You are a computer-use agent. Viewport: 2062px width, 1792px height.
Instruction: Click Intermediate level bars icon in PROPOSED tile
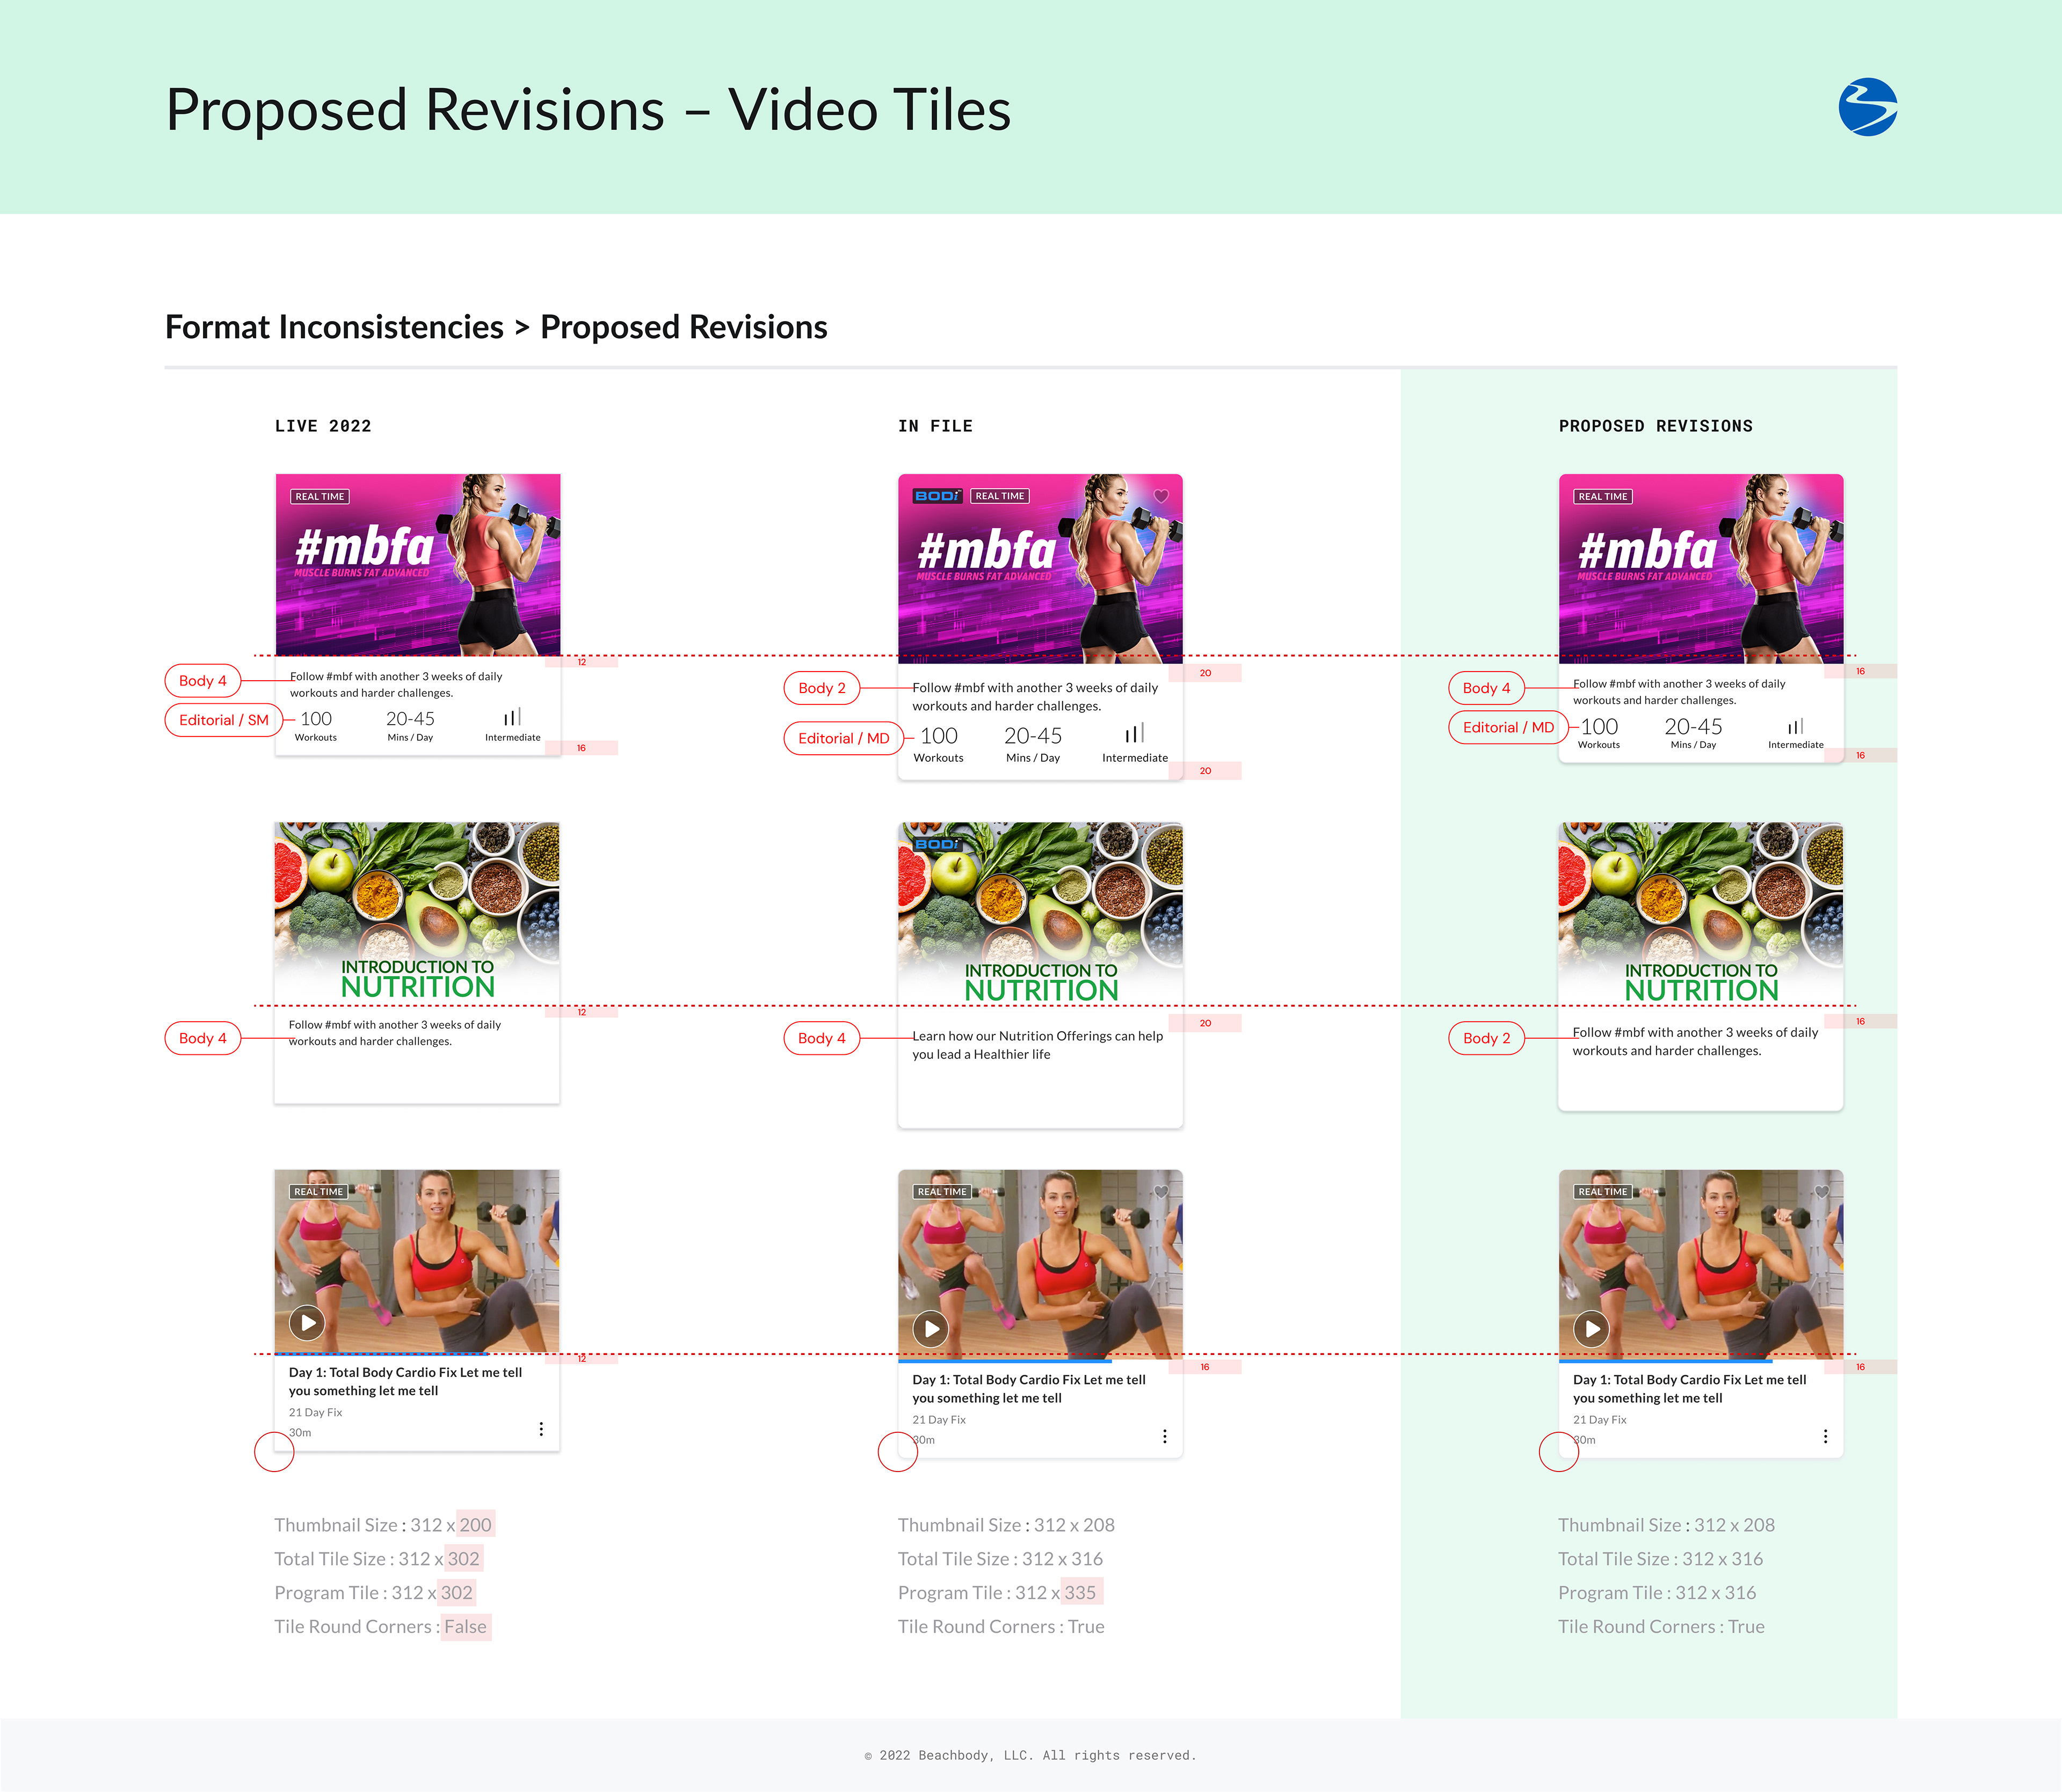pos(1795,725)
